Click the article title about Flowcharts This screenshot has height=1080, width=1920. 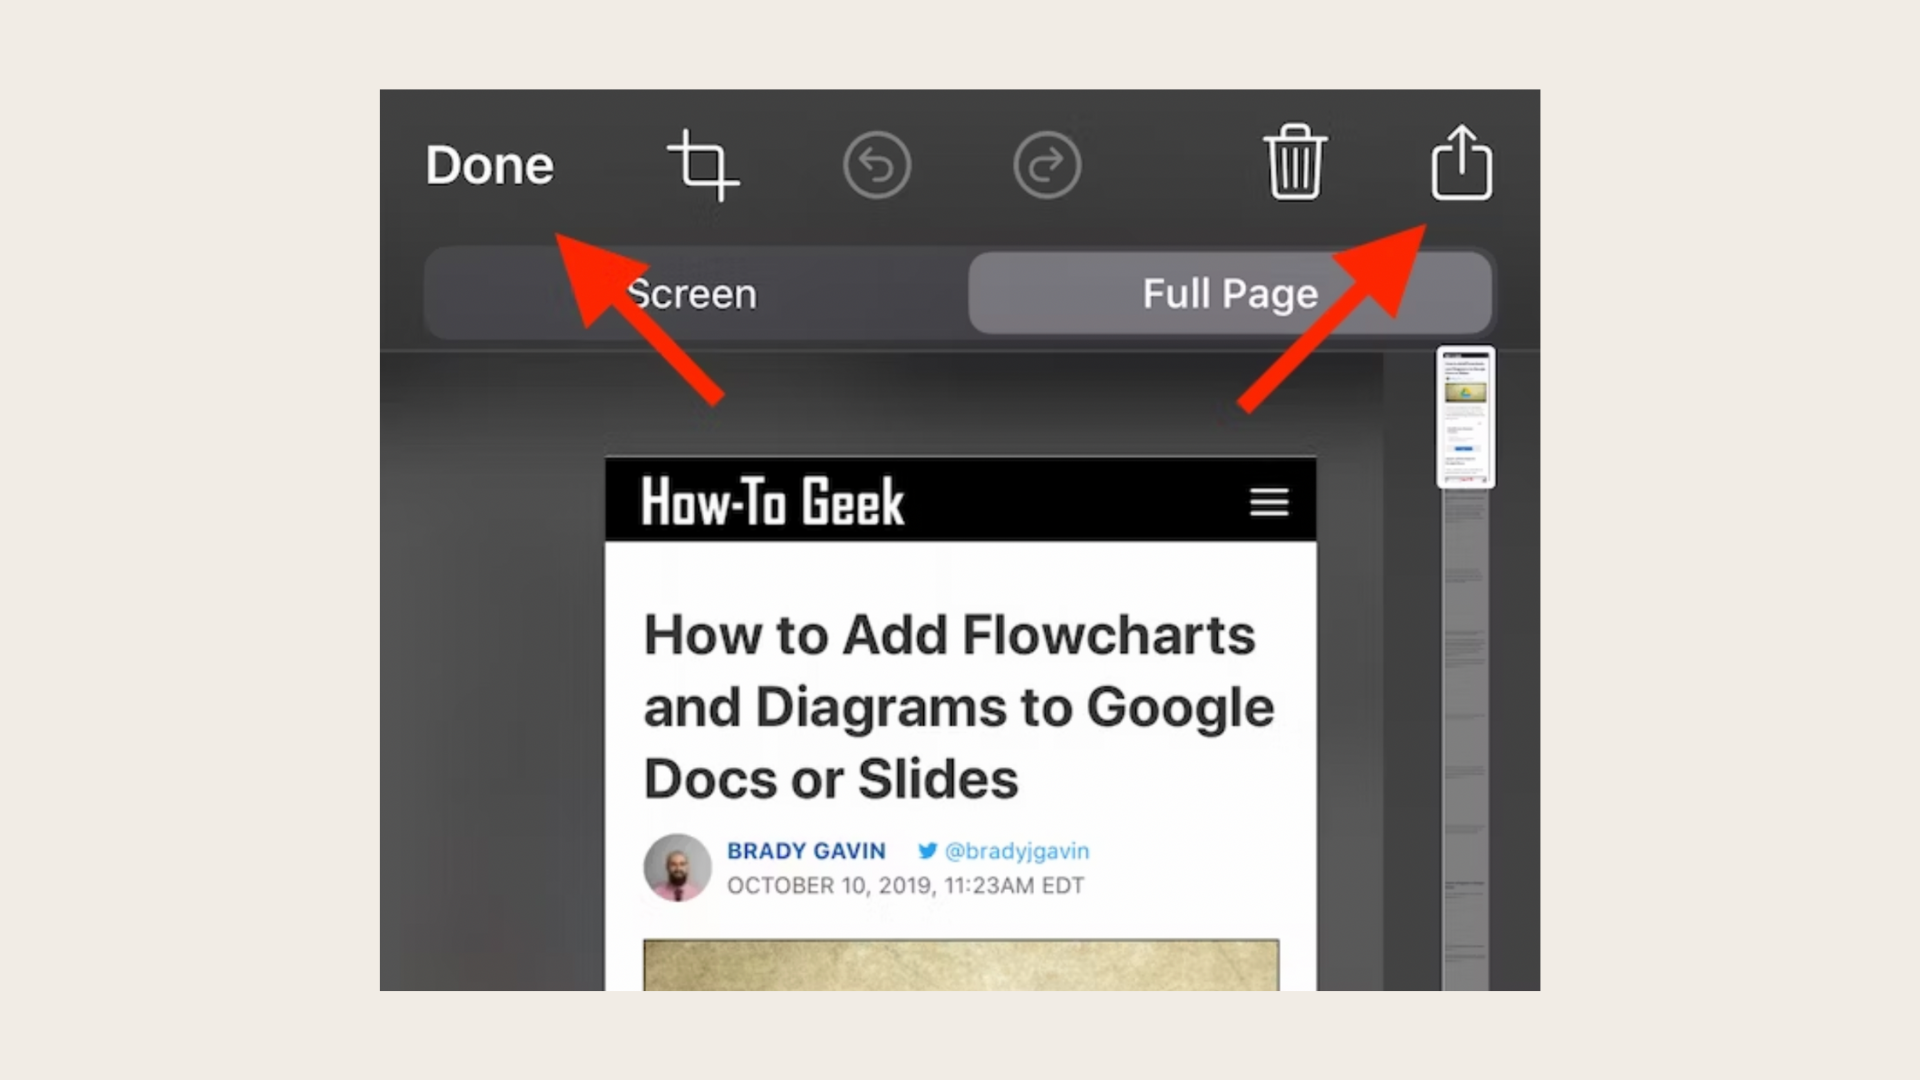pos(959,707)
